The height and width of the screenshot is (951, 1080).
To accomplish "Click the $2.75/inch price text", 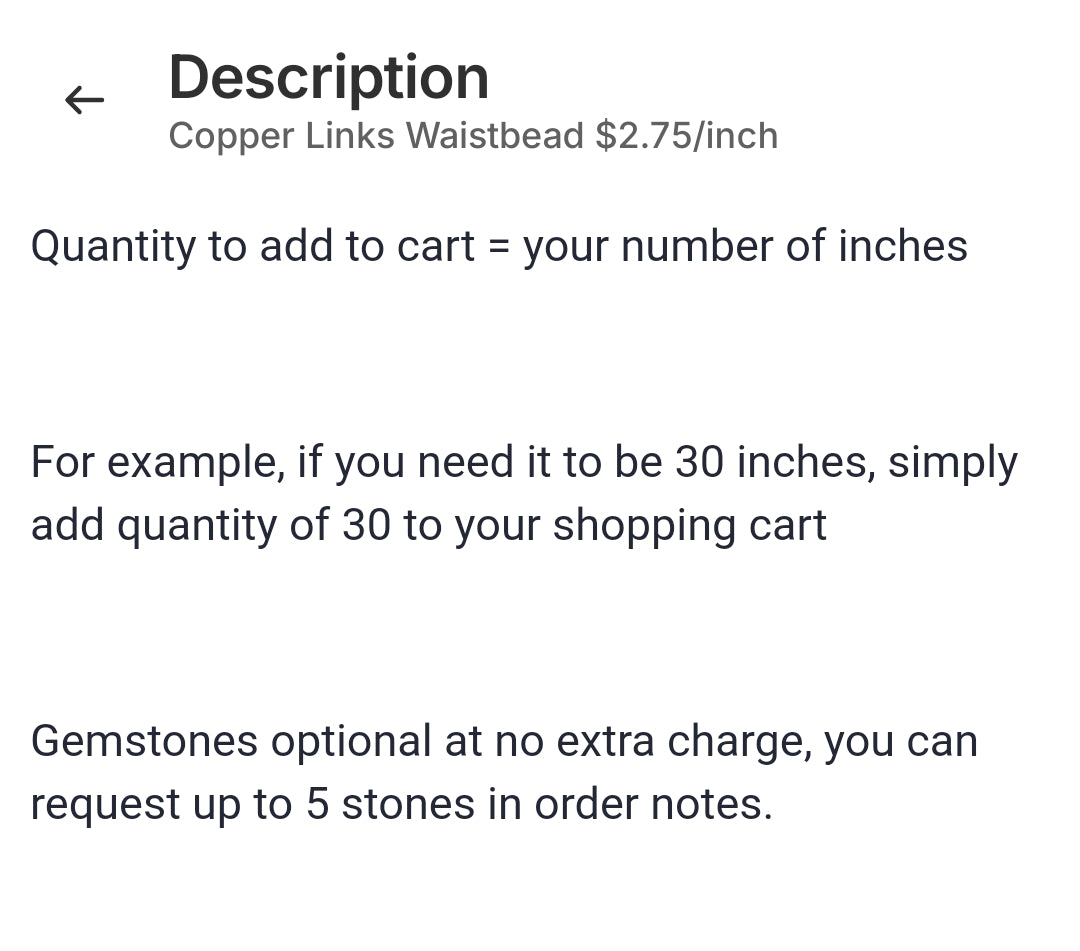I will coord(686,135).
